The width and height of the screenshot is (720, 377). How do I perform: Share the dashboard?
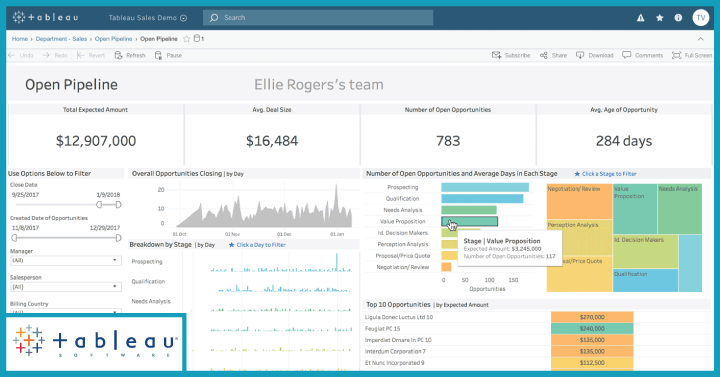coord(553,55)
